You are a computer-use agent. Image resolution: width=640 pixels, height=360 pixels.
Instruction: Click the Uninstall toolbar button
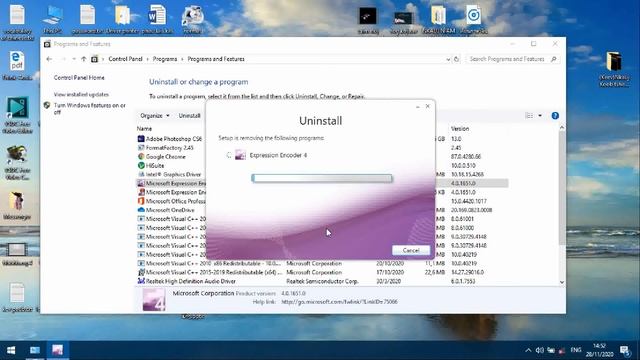(189, 116)
